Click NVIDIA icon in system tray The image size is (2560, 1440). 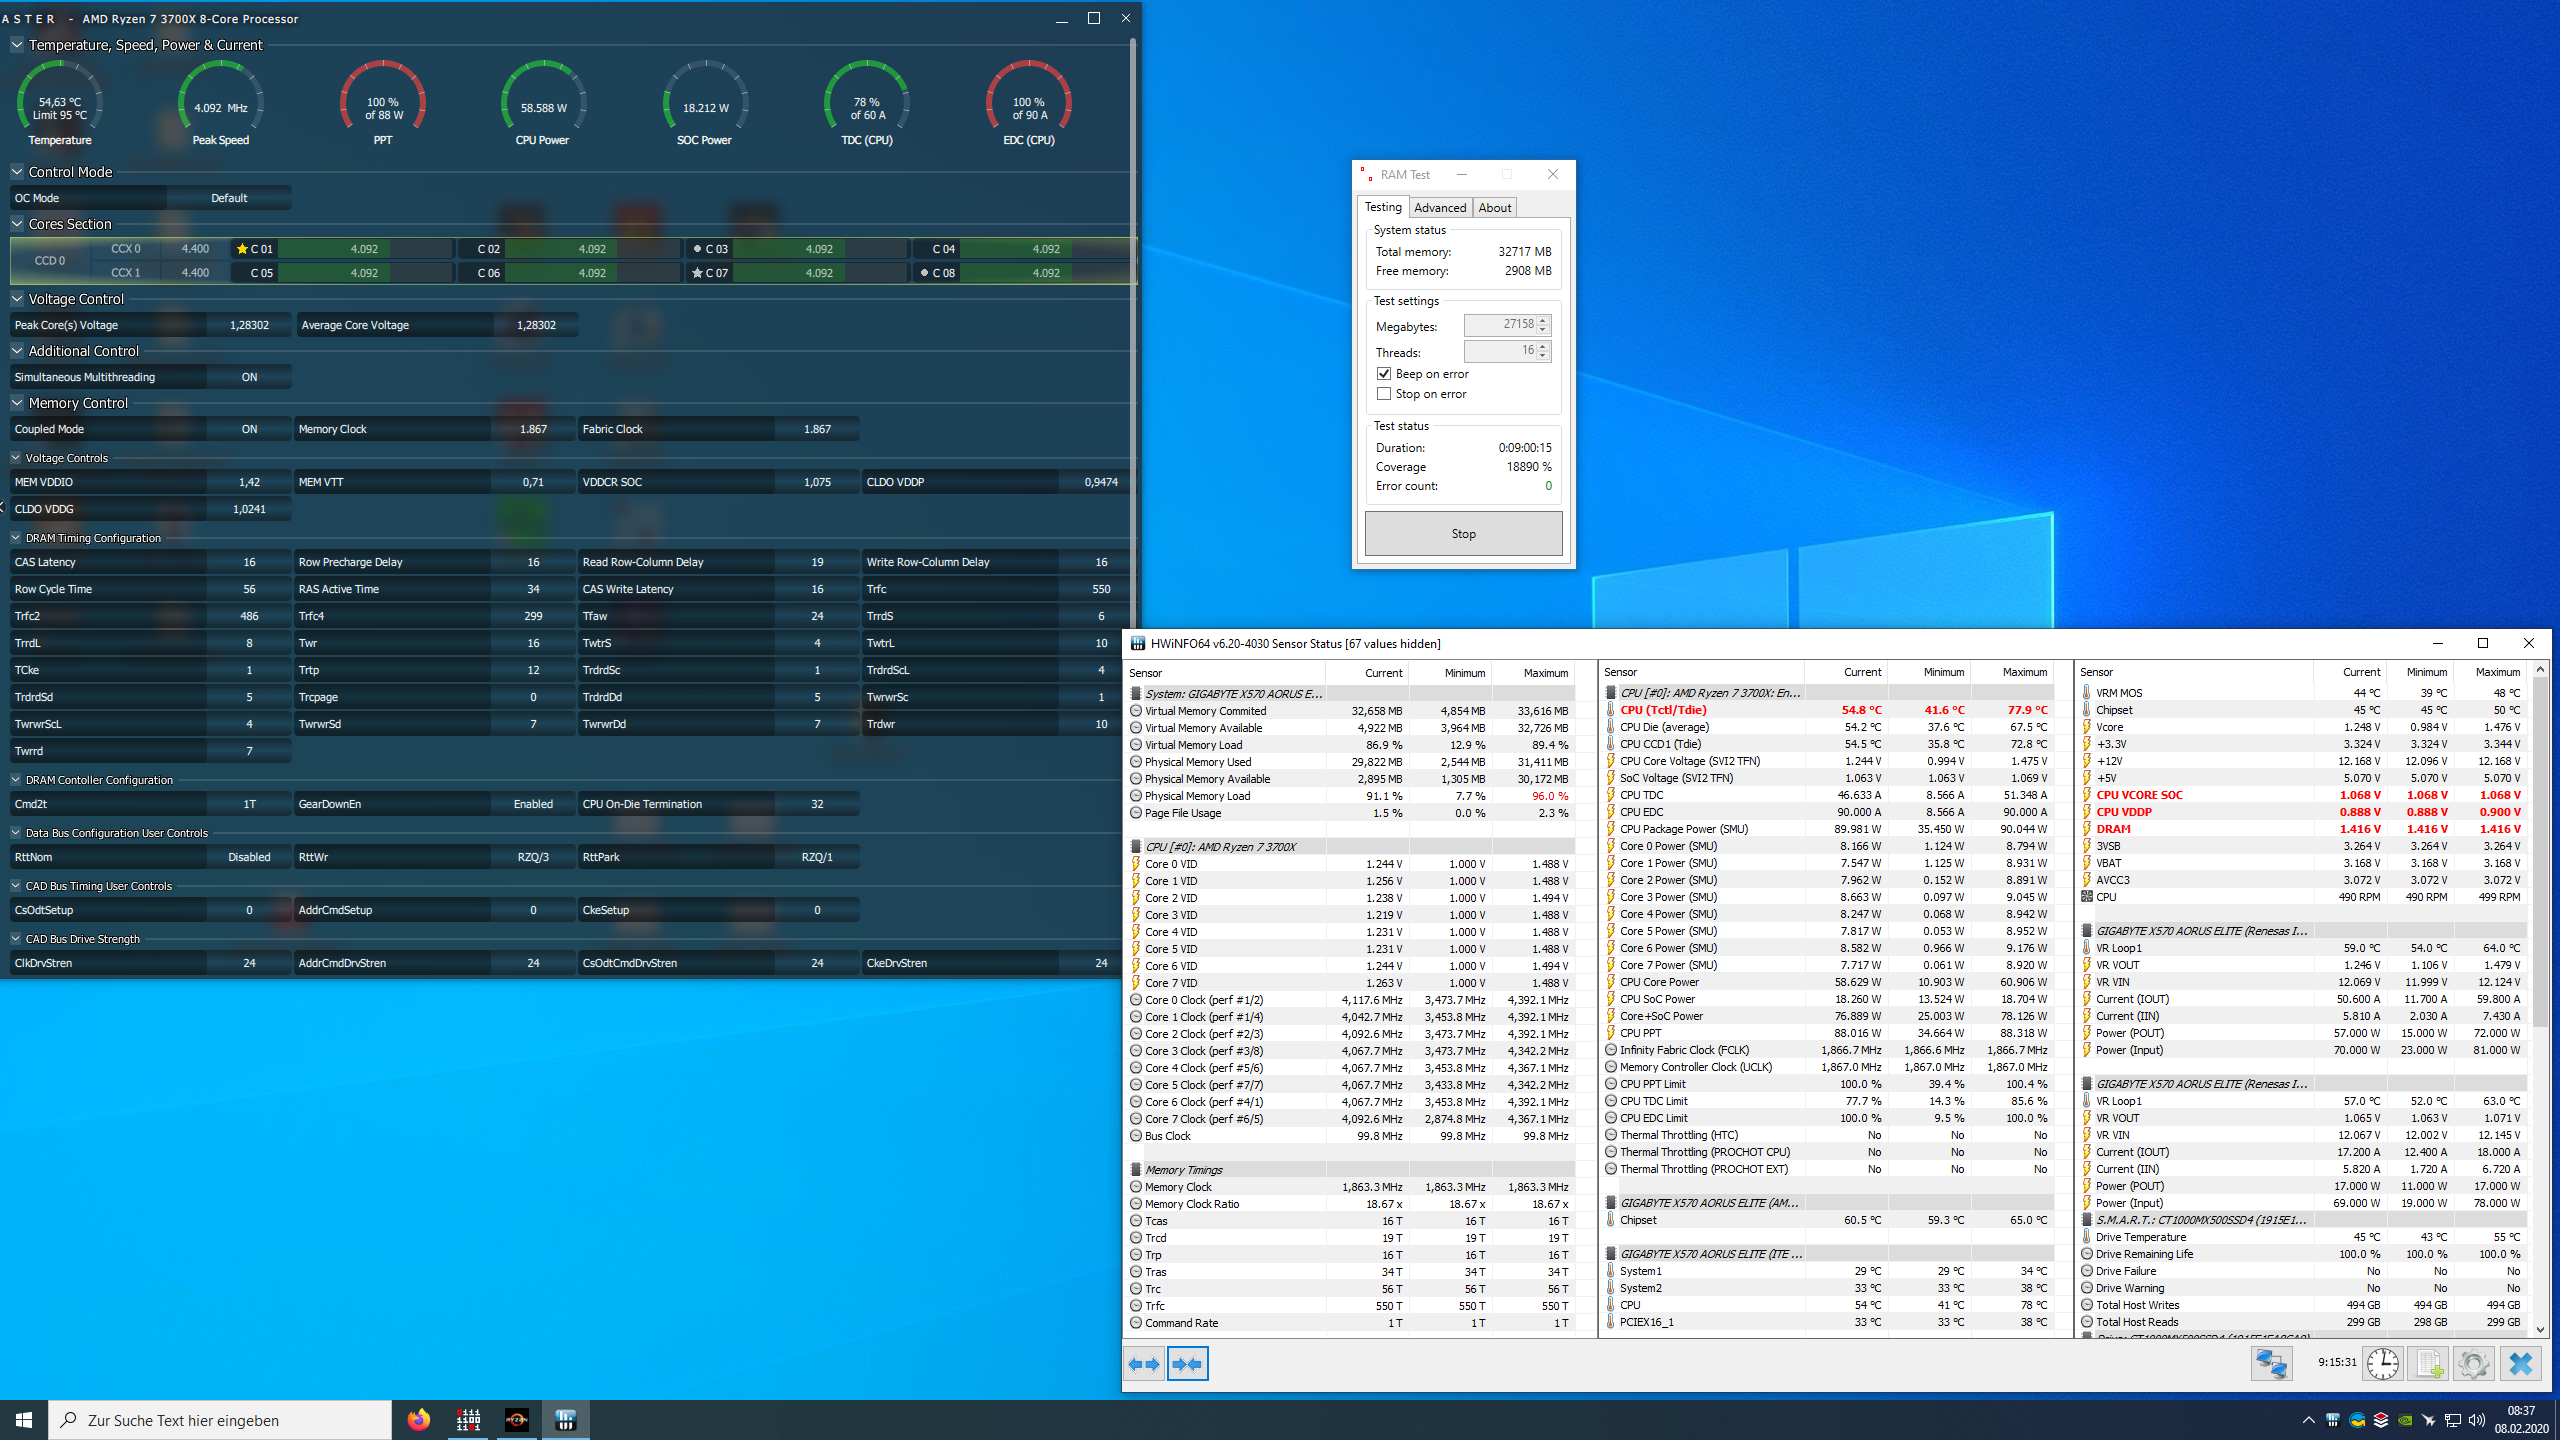click(x=2405, y=1420)
